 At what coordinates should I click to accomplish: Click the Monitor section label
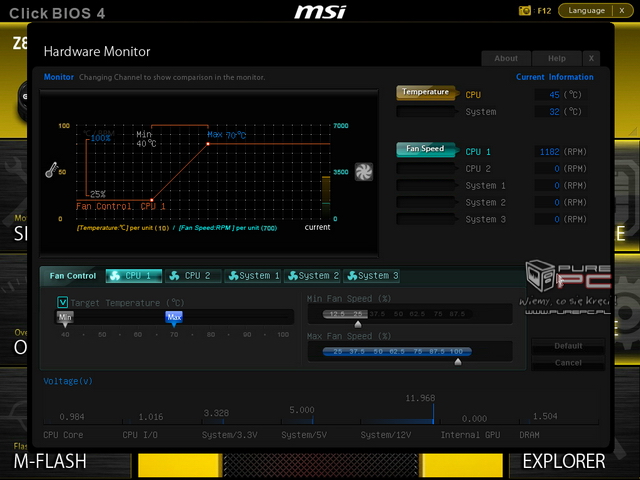point(59,77)
